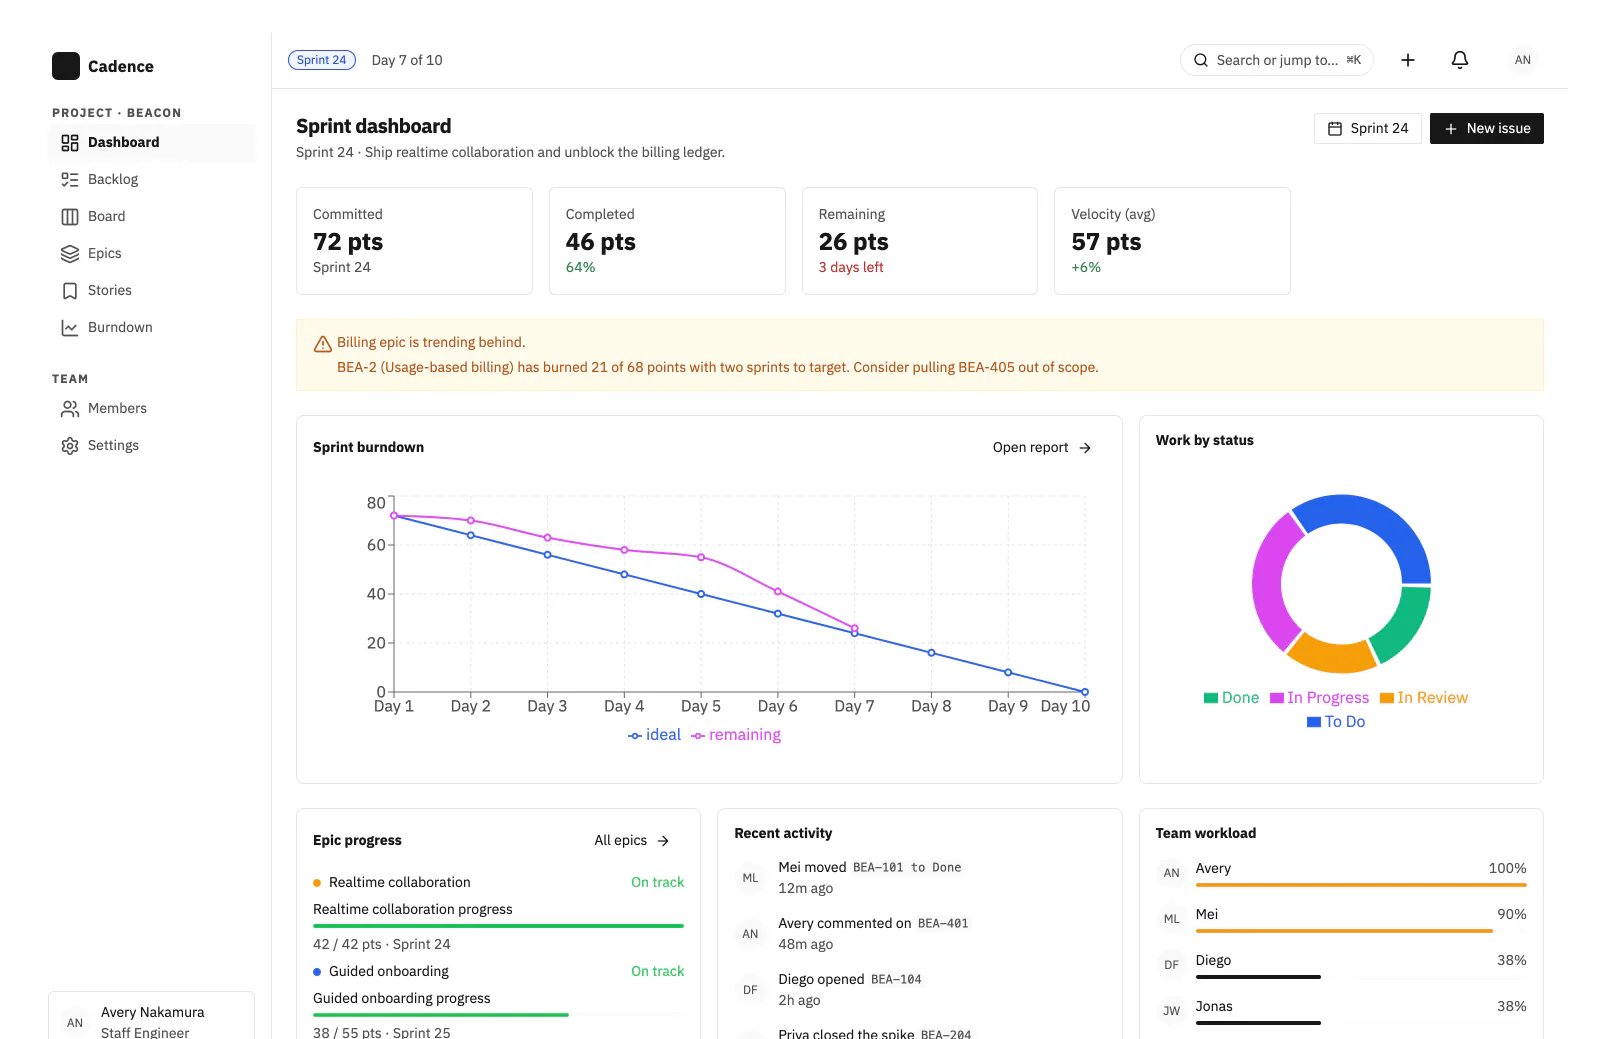
Task: Toggle ideal series in burndown legend
Action: pos(654,735)
